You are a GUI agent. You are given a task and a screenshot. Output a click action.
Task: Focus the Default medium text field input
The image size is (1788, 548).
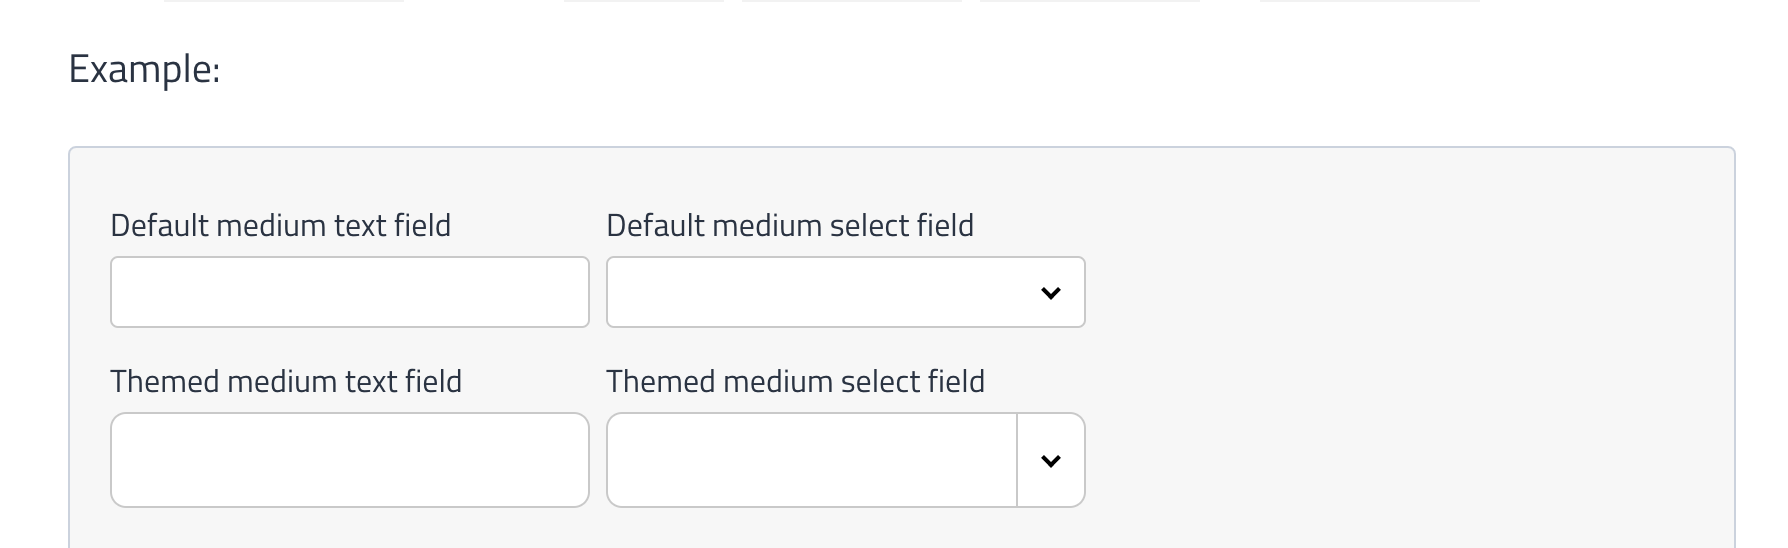[x=349, y=292]
